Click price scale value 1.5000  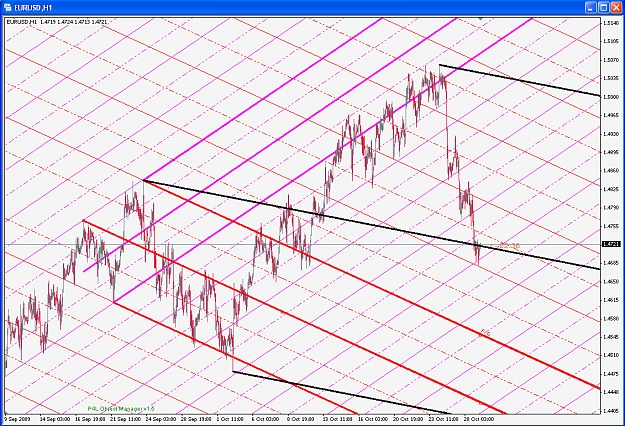pos(611,97)
